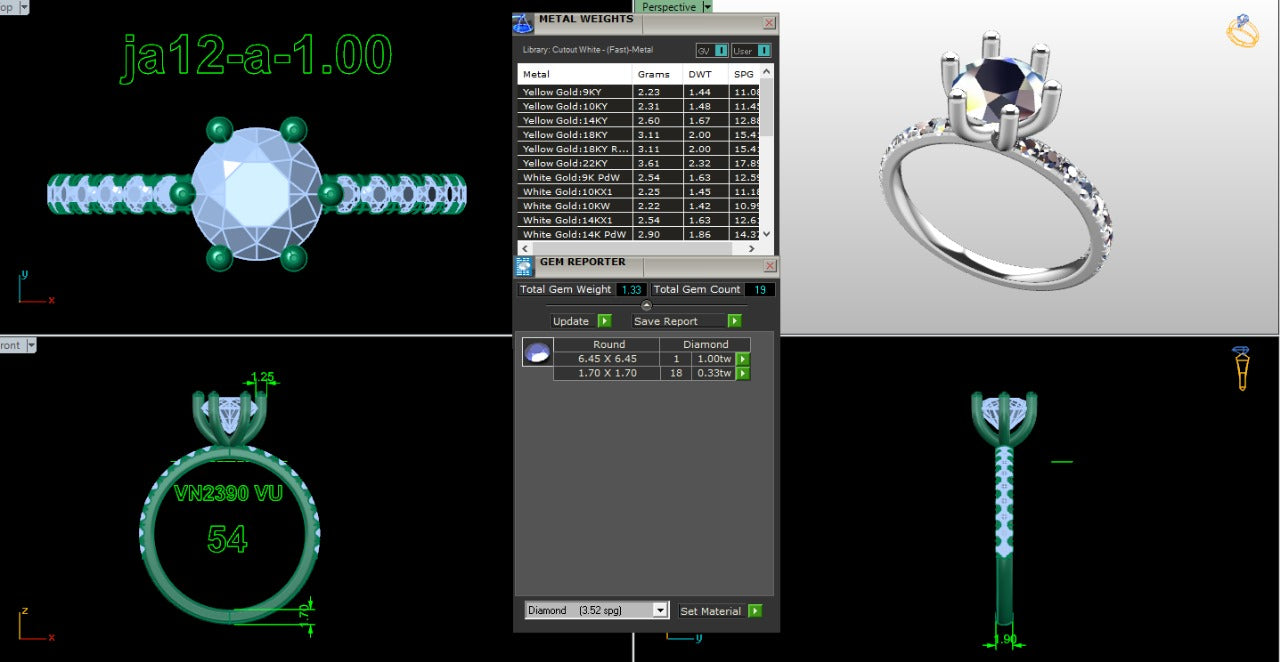Open the Perspective viewport dropdown arrow
The width and height of the screenshot is (1280, 662).
(x=707, y=7)
